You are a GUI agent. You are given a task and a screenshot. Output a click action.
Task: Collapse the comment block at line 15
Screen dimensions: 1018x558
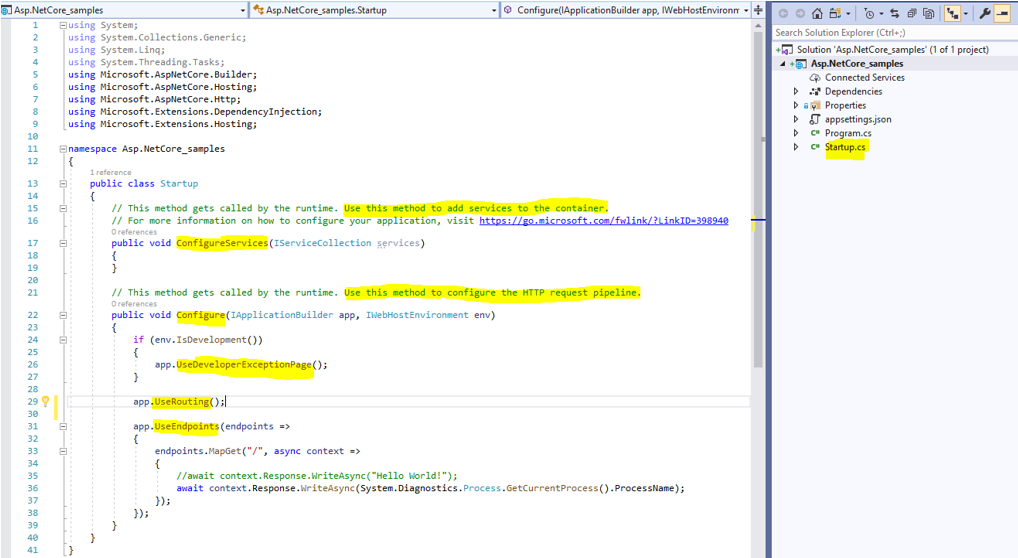(x=63, y=209)
